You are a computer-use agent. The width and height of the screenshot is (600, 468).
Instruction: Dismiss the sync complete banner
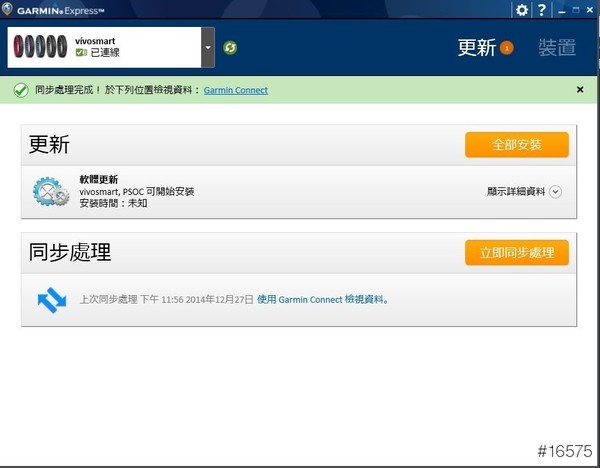point(580,90)
